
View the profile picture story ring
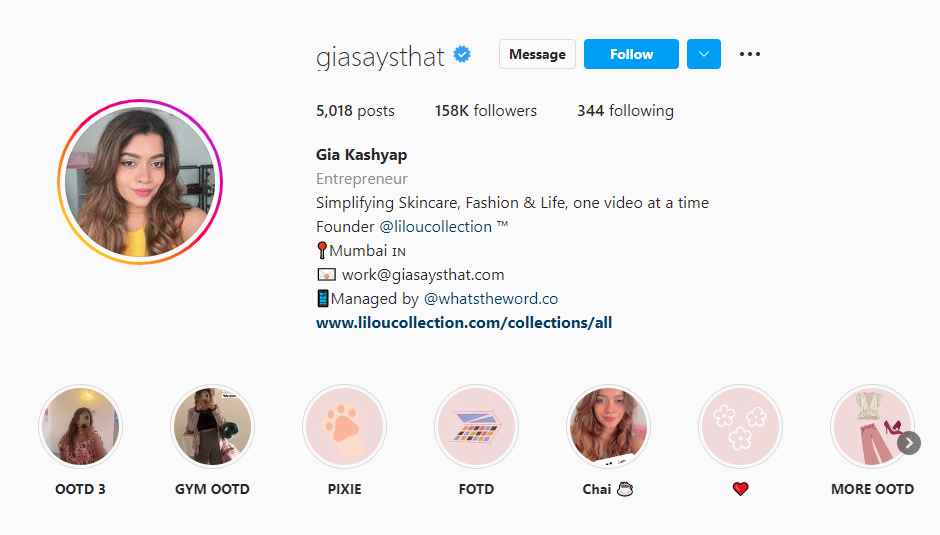tap(140, 182)
